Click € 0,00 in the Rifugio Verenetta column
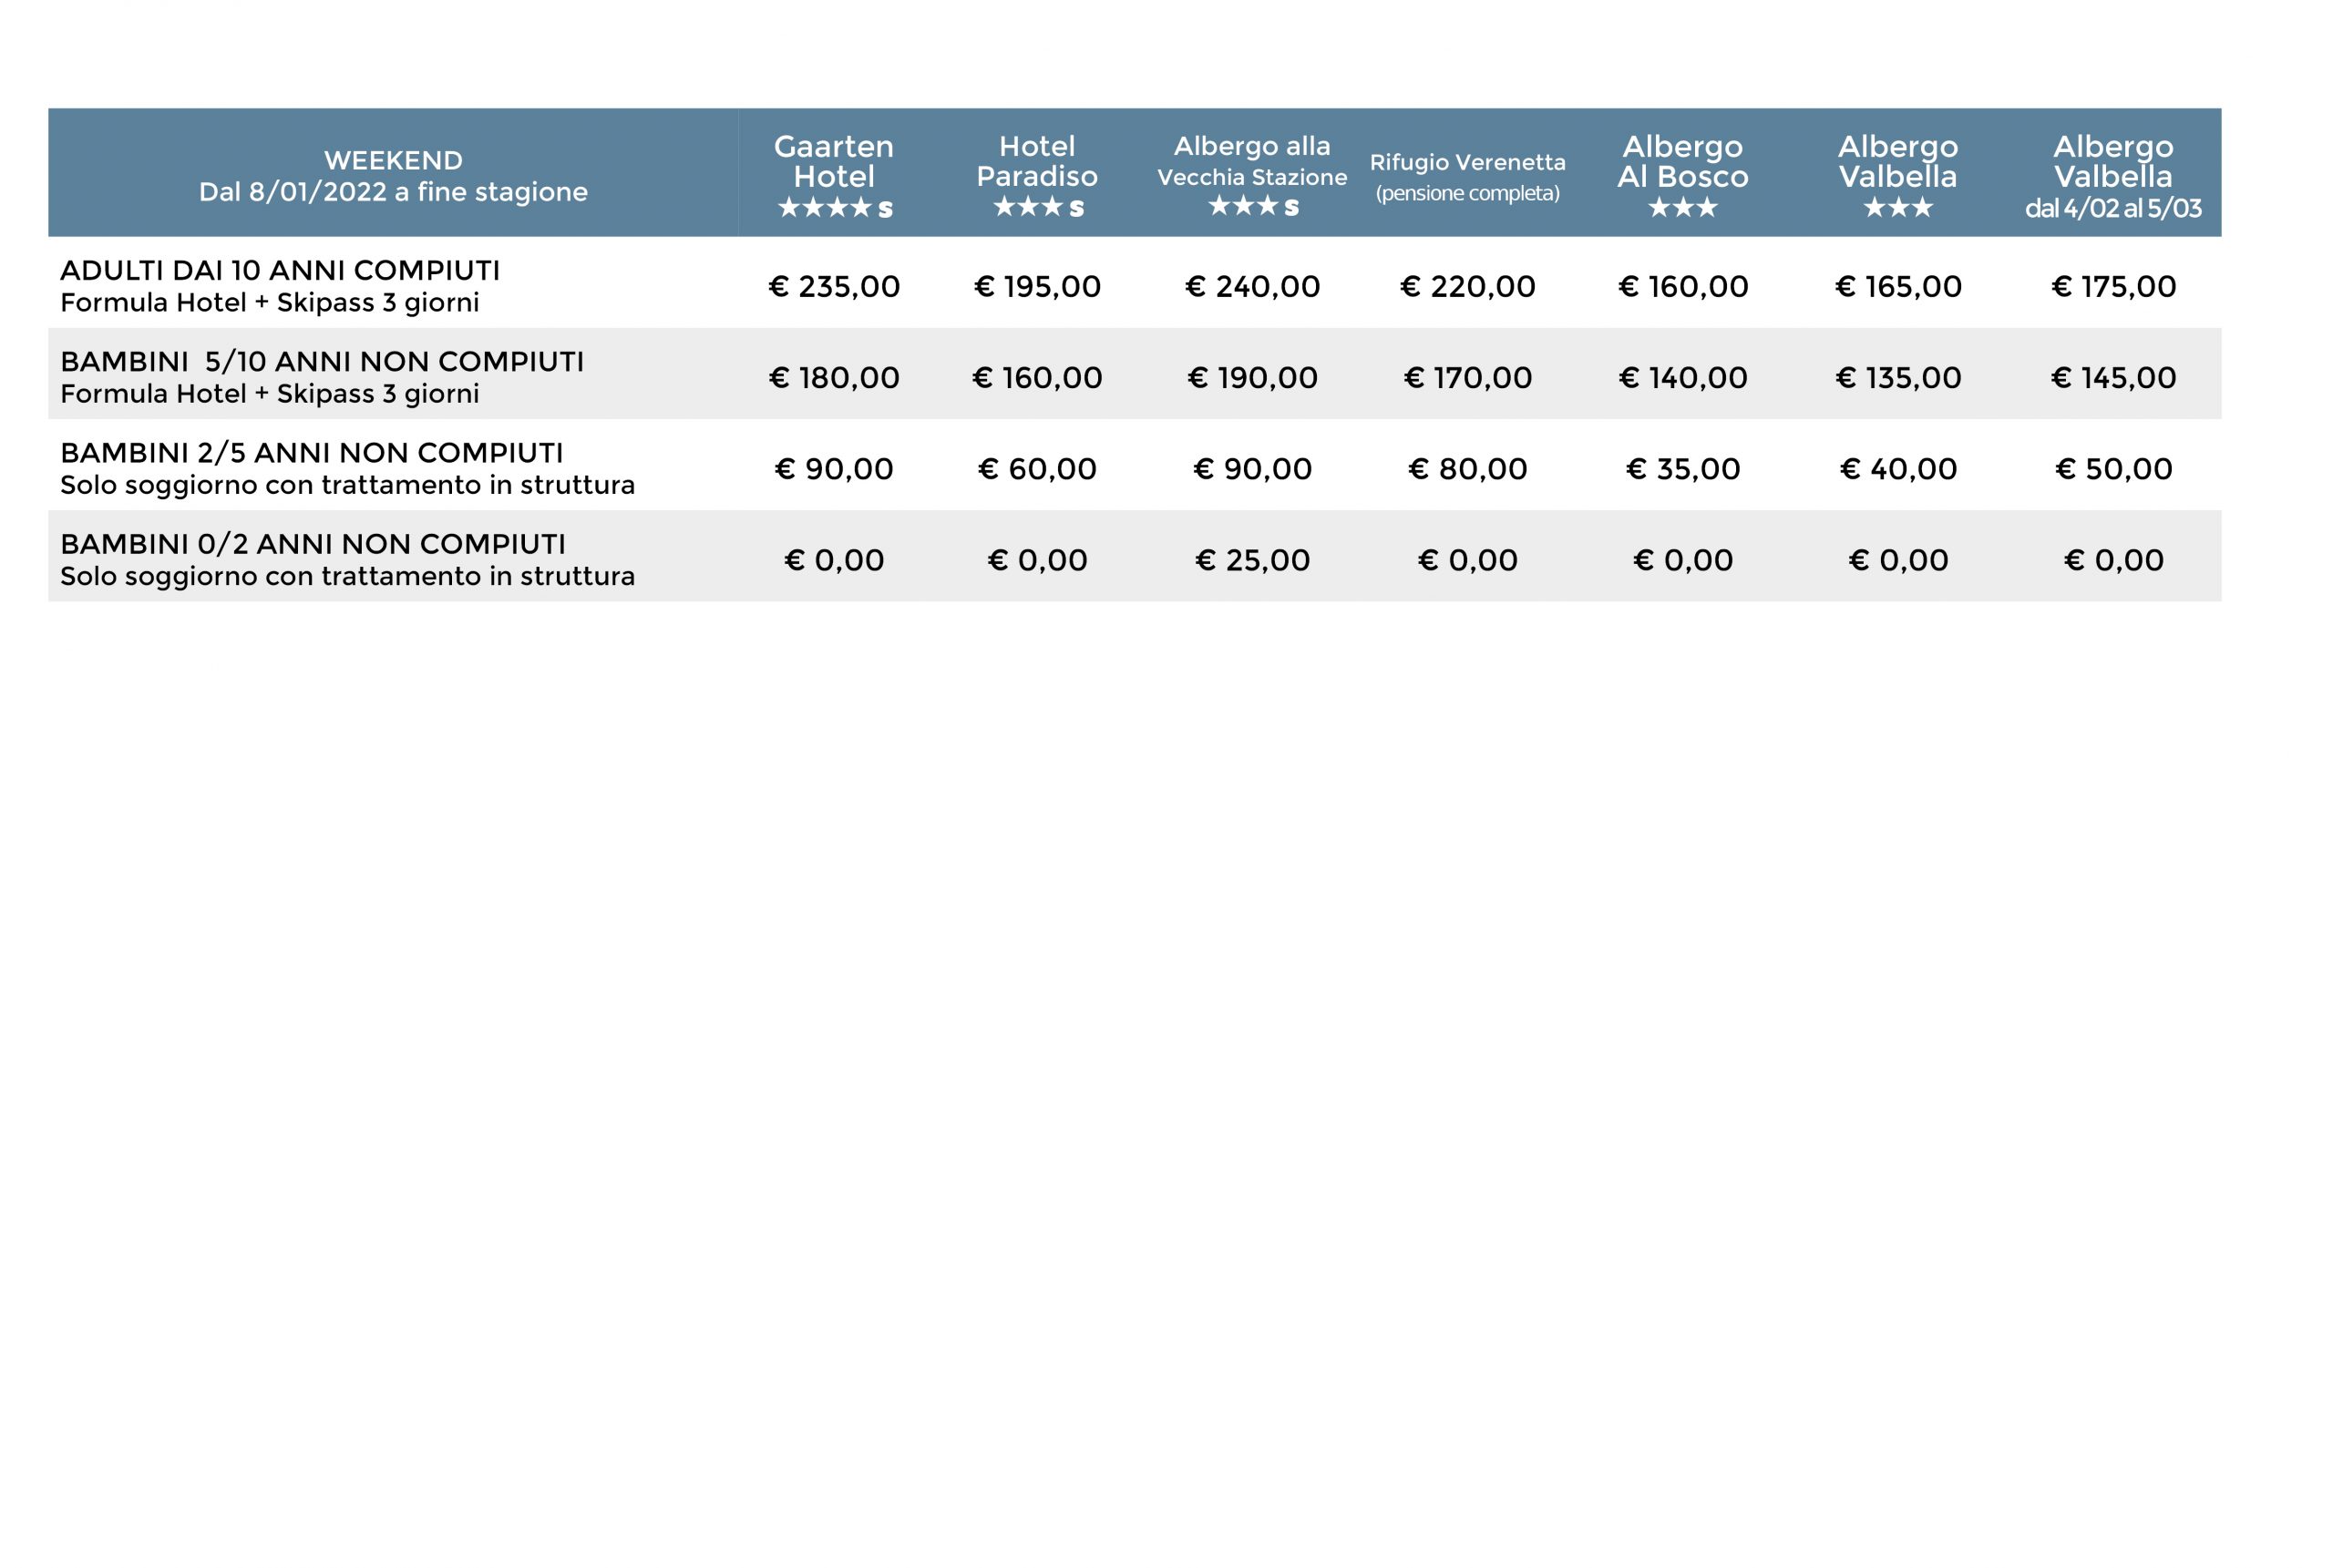 click(1467, 560)
